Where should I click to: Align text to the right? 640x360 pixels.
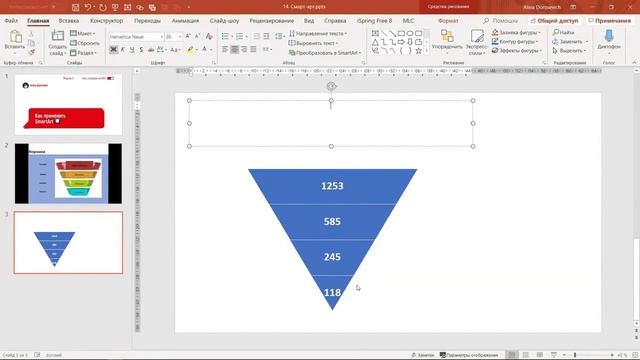(x=244, y=49)
